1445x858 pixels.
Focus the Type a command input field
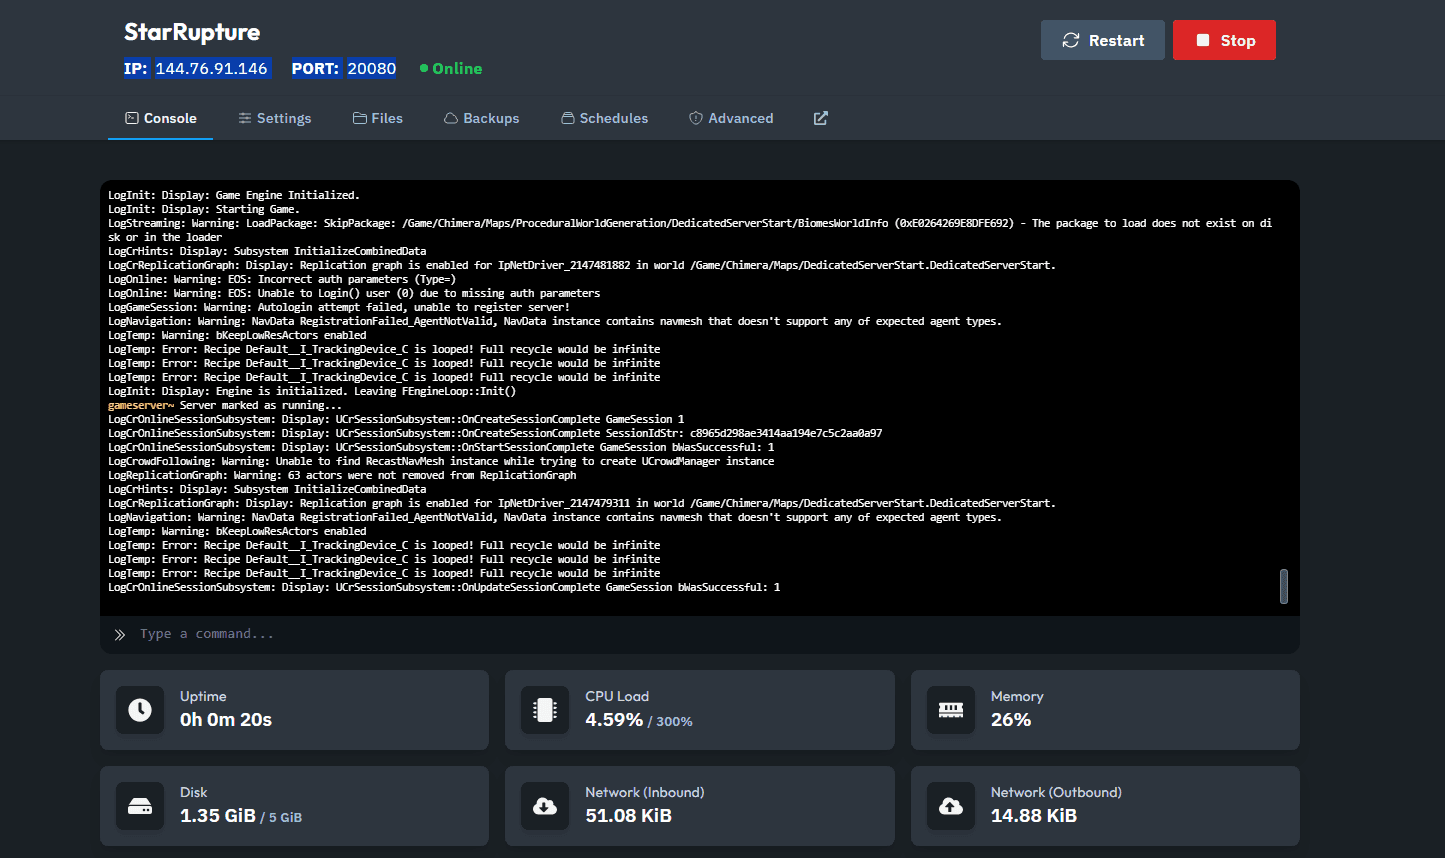(x=700, y=634)
